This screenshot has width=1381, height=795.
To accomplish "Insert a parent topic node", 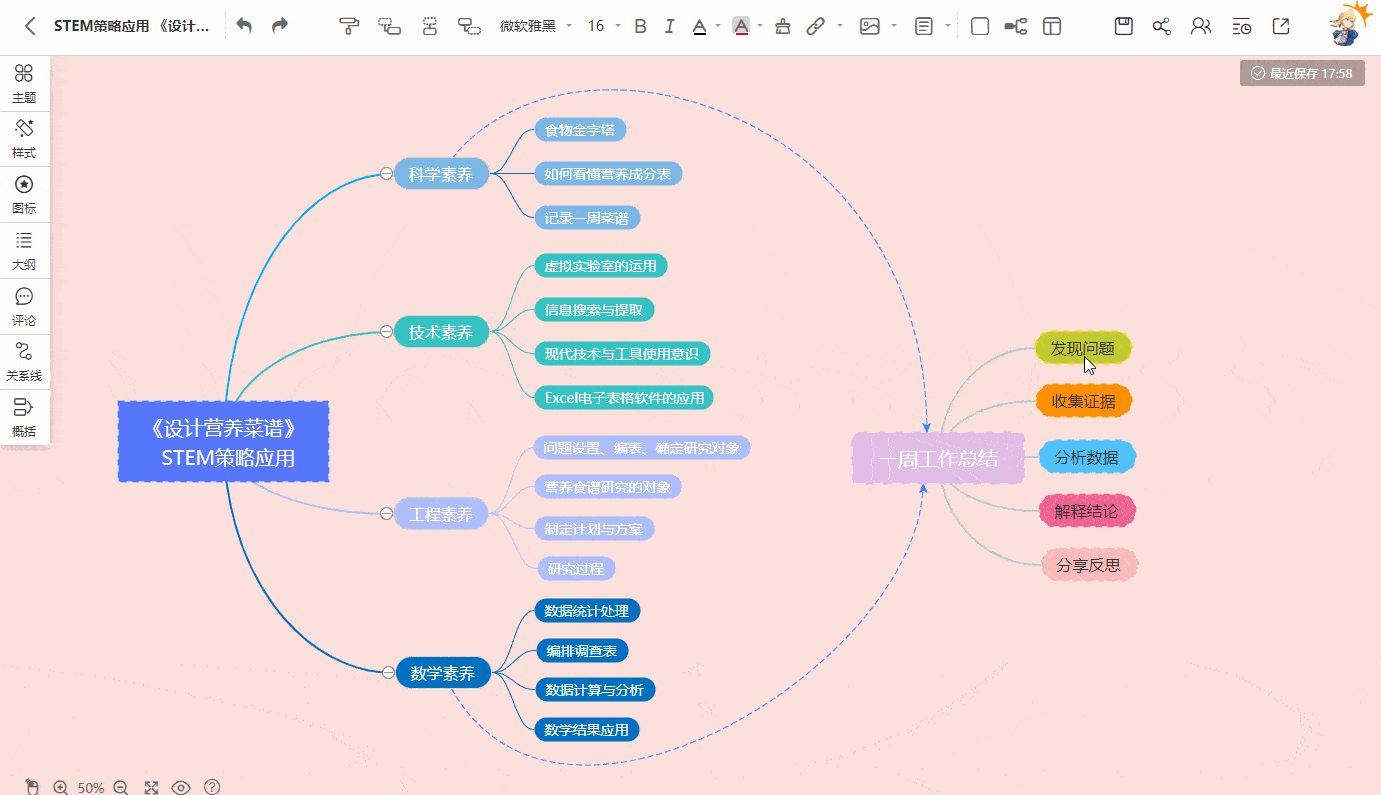I will pyautogui.click(x=469, y=26).
